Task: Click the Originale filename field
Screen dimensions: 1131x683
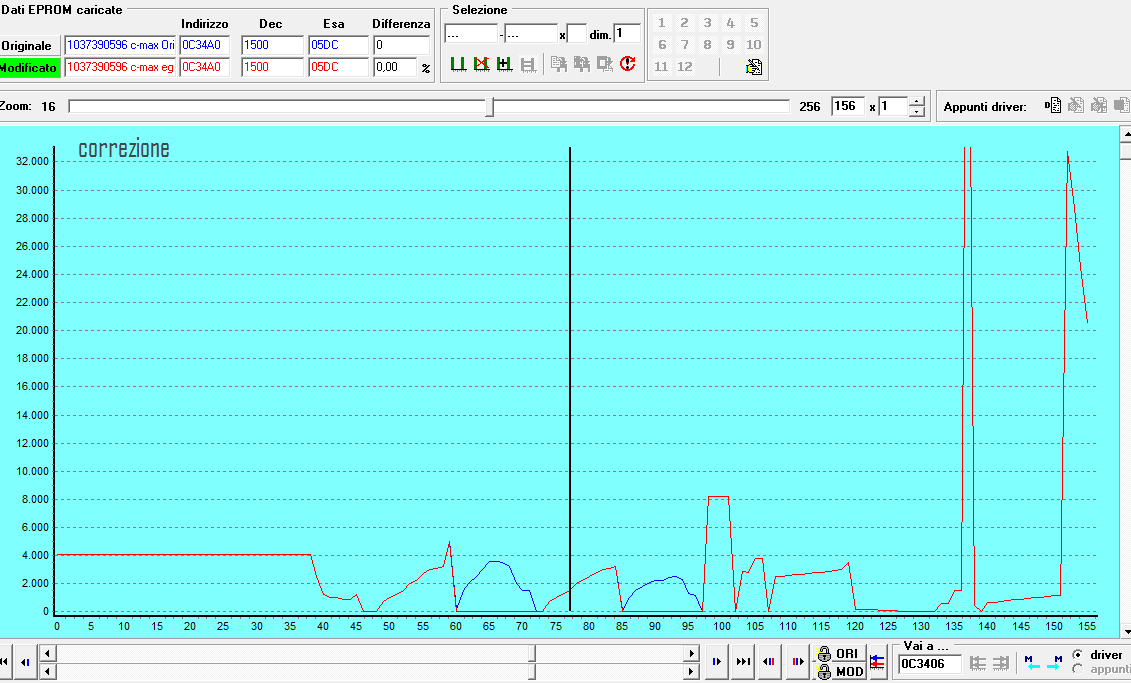Action: 120,45
